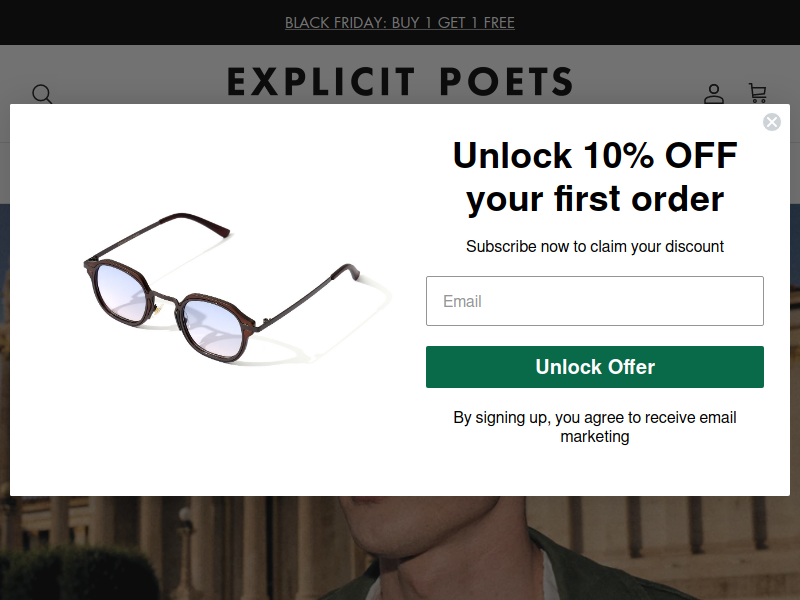Screen dimensions: 800x600
Task: Click the green Unlock Offer button
Action: click(x=594, y=367)
